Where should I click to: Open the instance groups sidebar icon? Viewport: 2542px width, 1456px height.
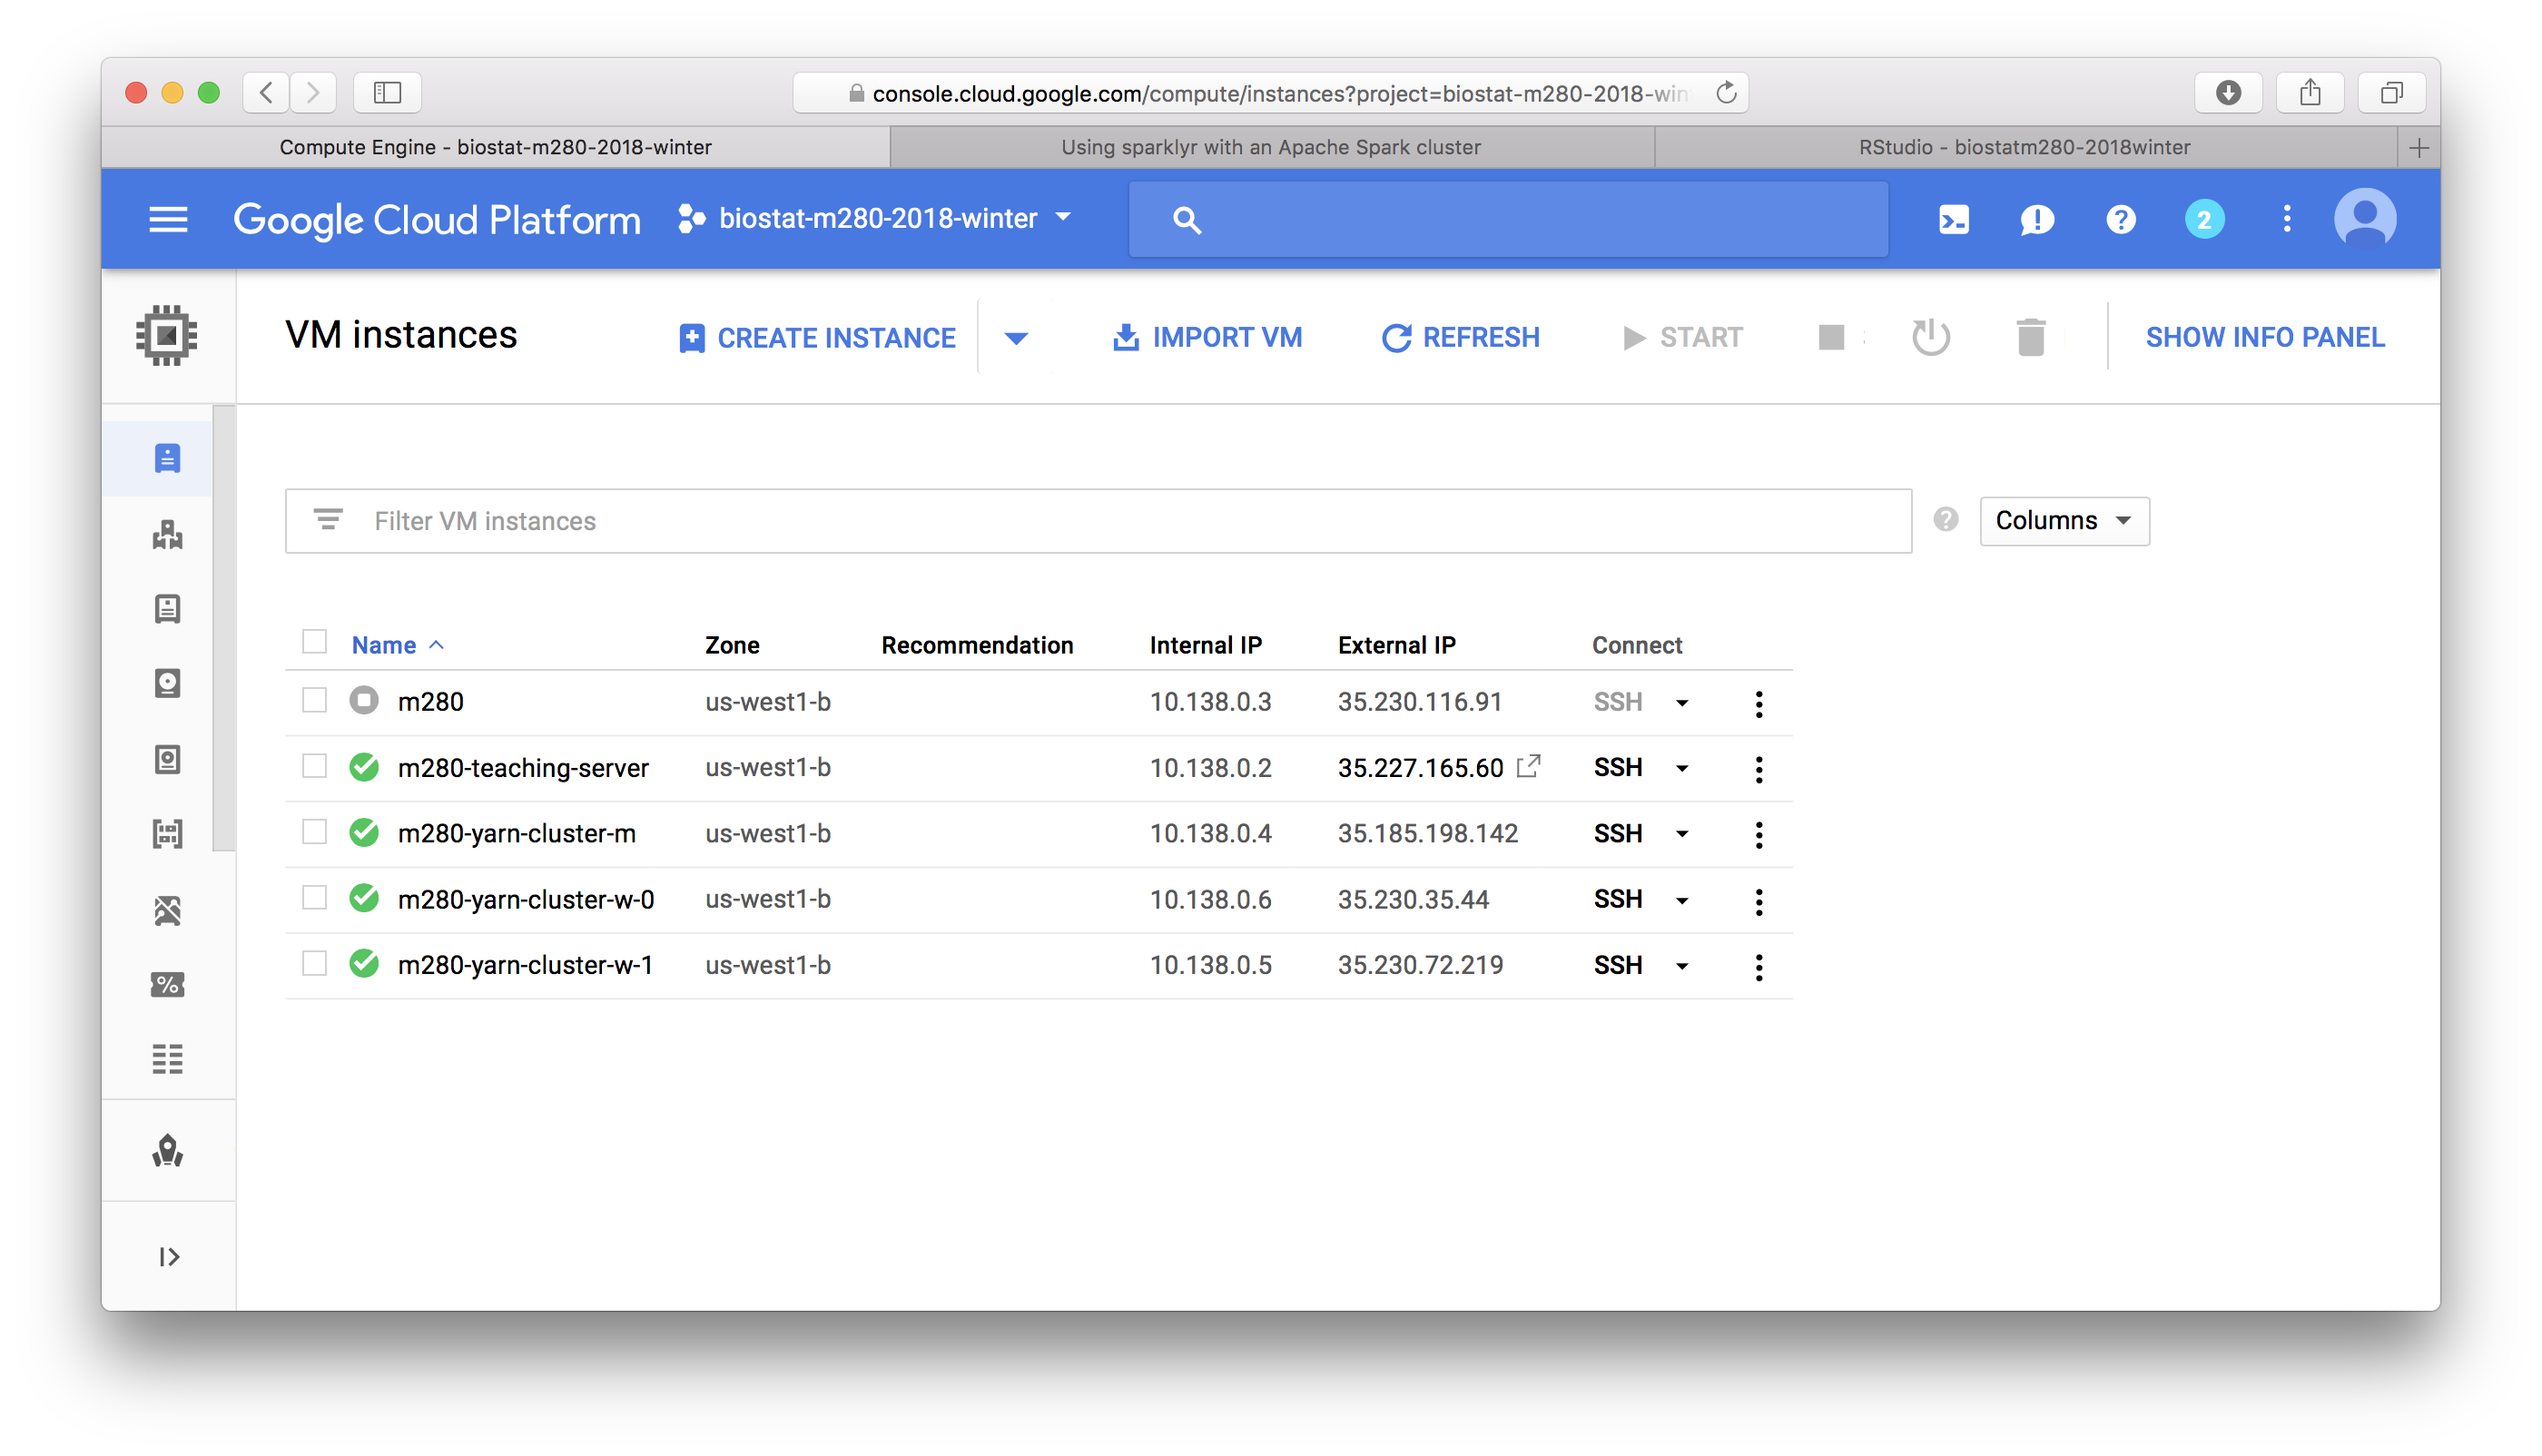(167, 534)
